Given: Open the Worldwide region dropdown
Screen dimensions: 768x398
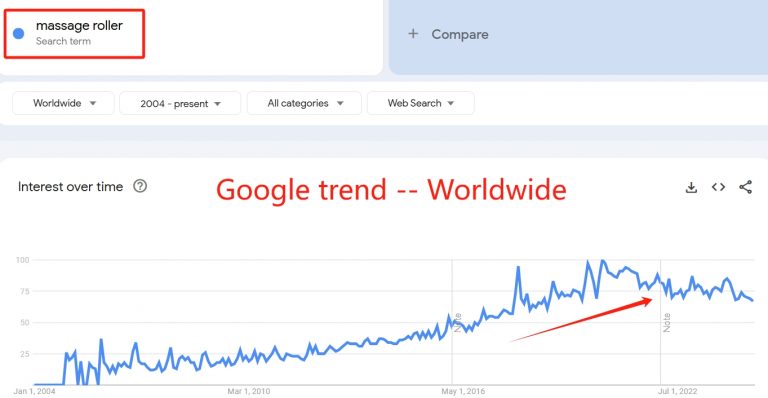Looking at the screenshot, I should click(x=63, y=103).
